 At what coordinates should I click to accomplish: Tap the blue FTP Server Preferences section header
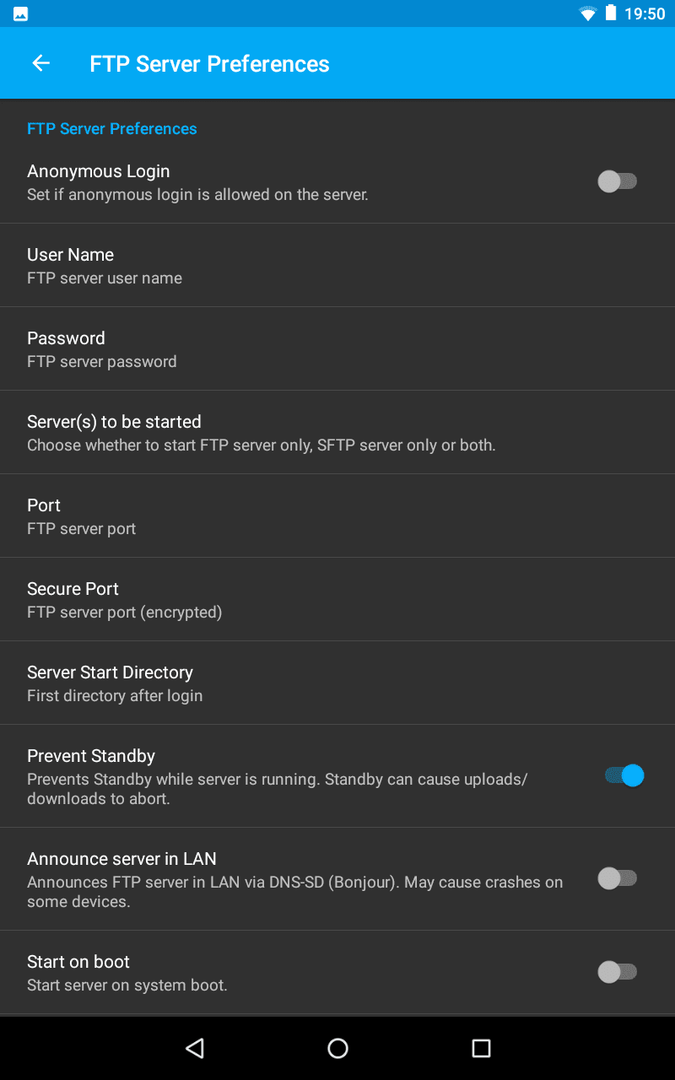tap(112, 129)
